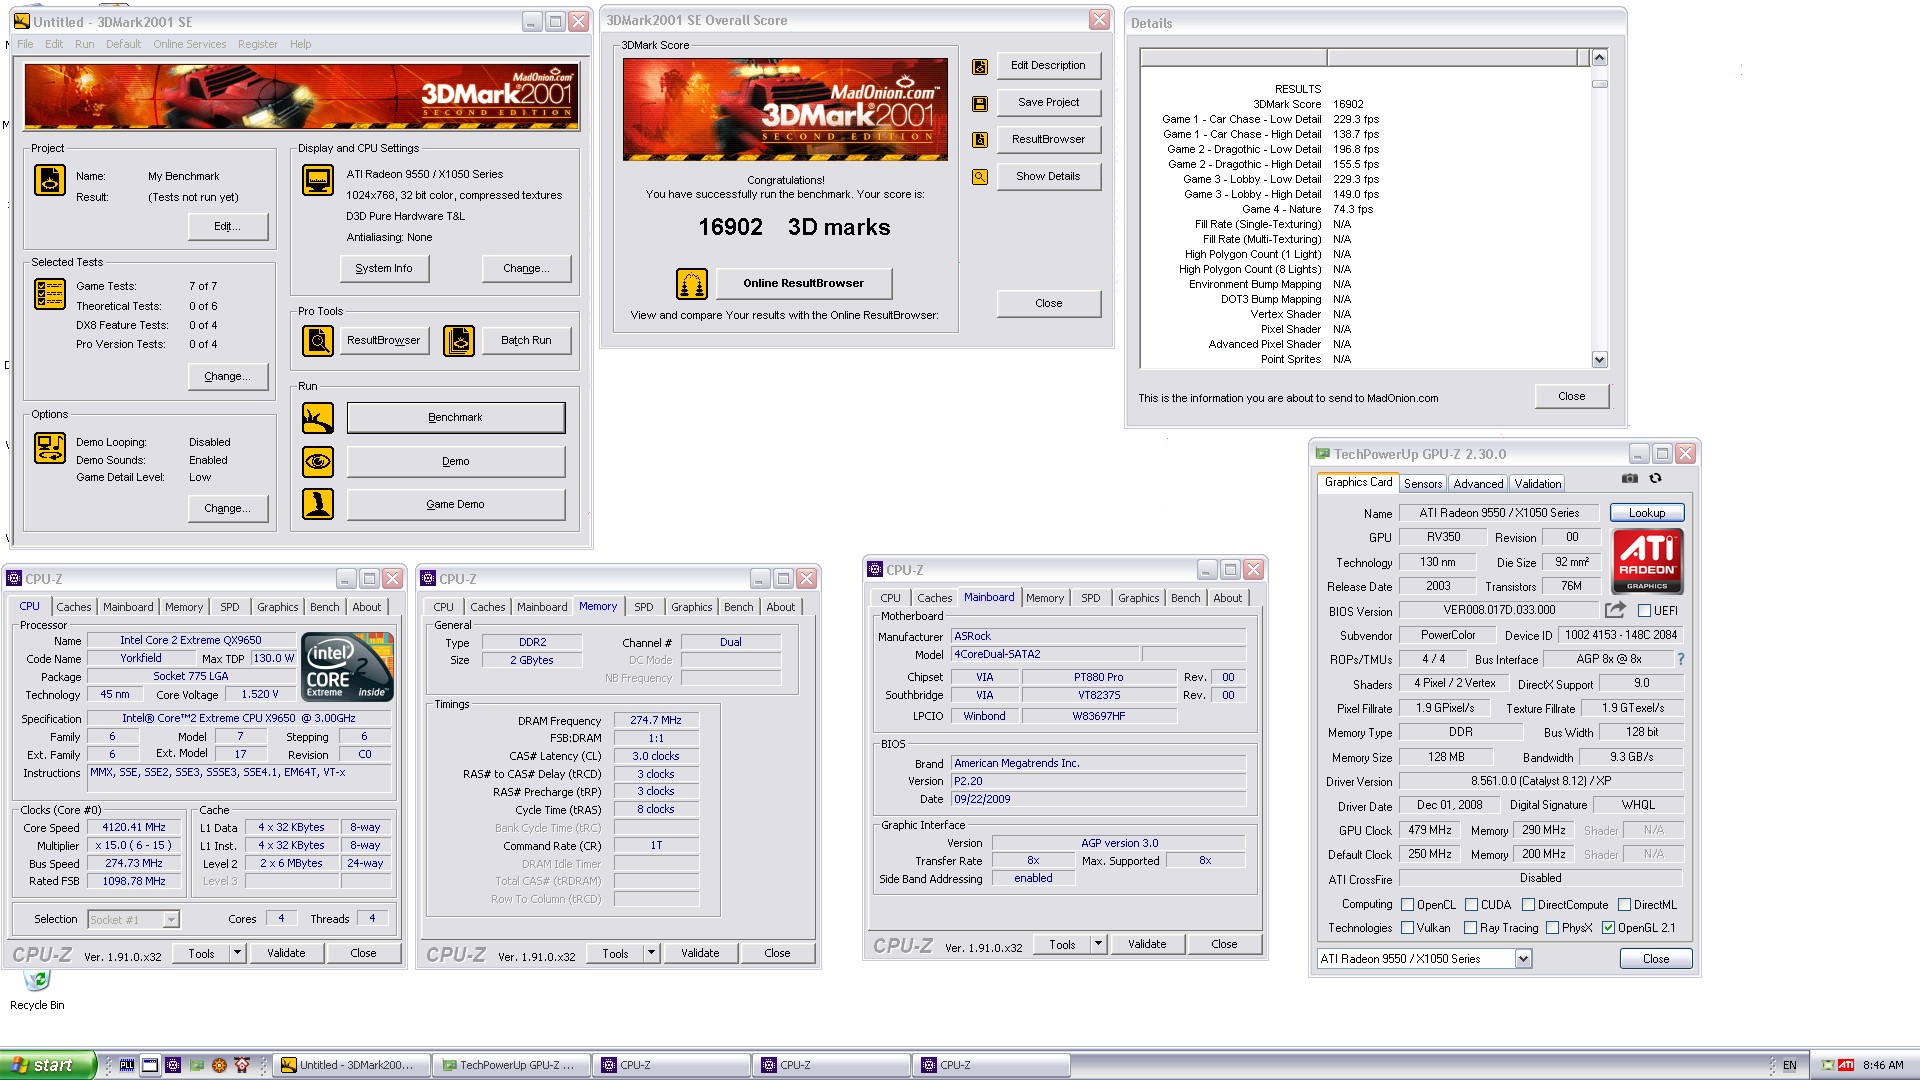Click the Benchmark run icon

pos(318,418)
